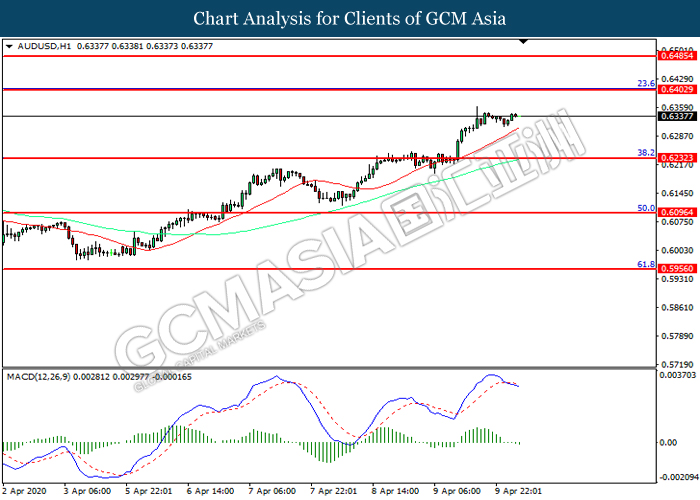Click the 8 Apr 14:00 time label

coord(396,491)
